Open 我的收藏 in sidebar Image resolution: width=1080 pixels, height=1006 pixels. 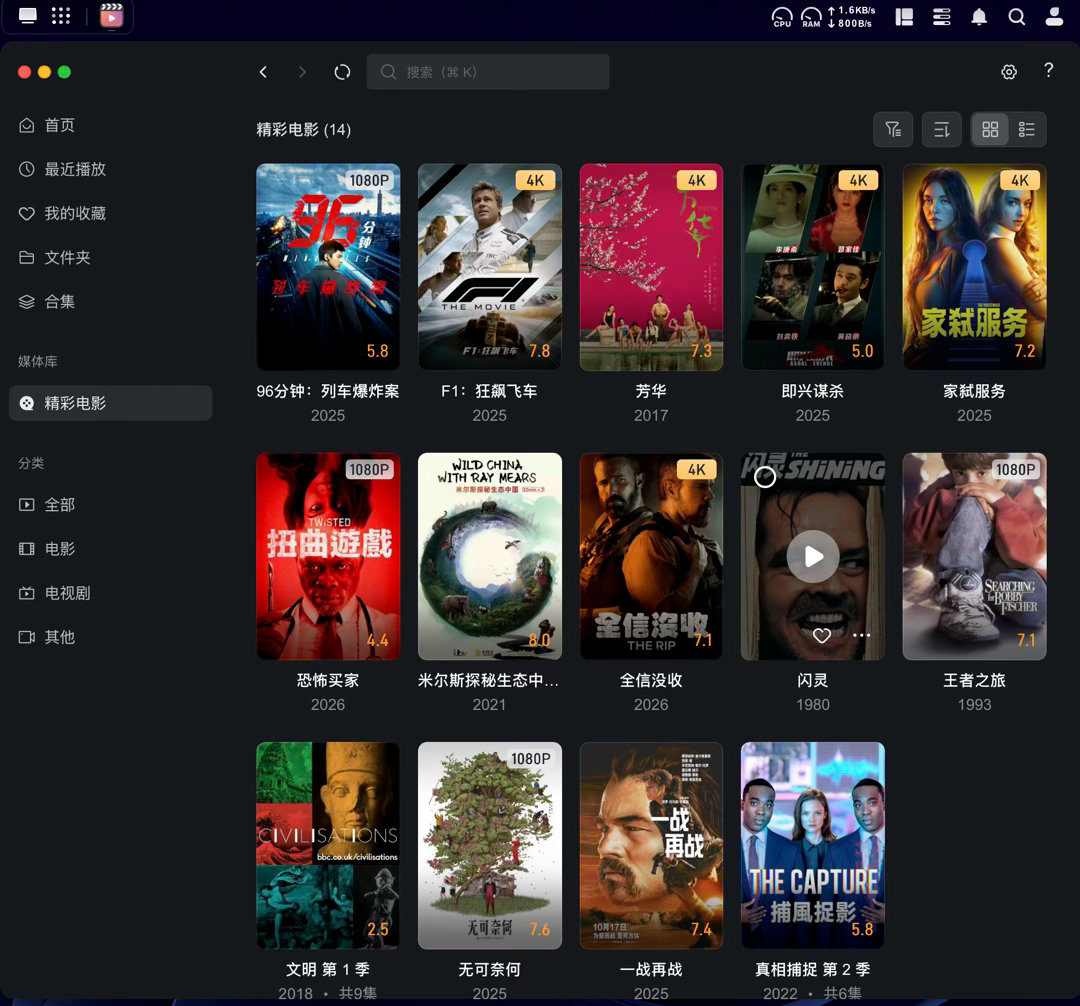[110, 213]
